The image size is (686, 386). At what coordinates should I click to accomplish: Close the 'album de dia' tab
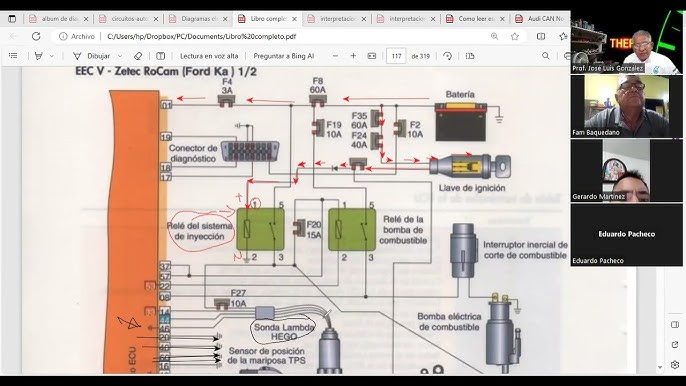point(86,19)
